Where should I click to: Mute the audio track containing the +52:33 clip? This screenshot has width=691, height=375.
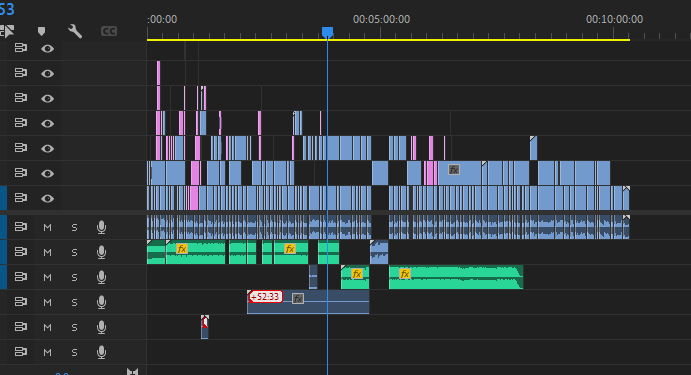point(47,302)
